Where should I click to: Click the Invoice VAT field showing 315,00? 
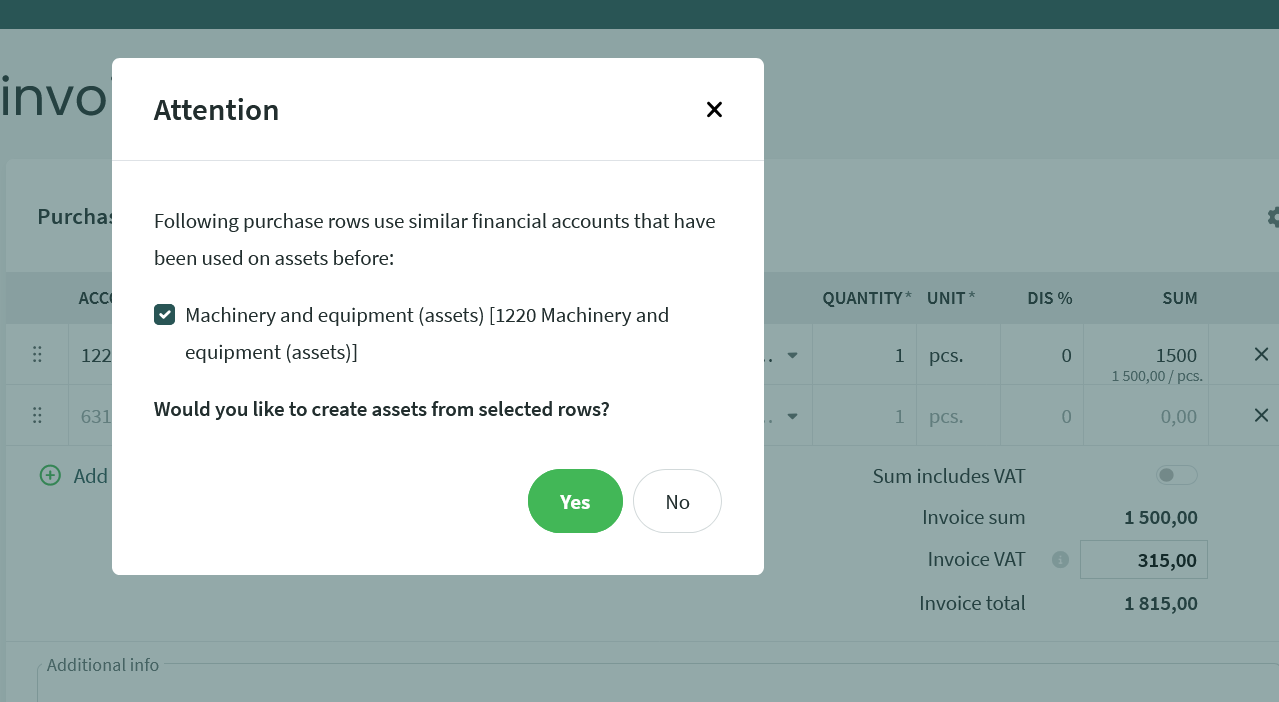(1143, 560)
